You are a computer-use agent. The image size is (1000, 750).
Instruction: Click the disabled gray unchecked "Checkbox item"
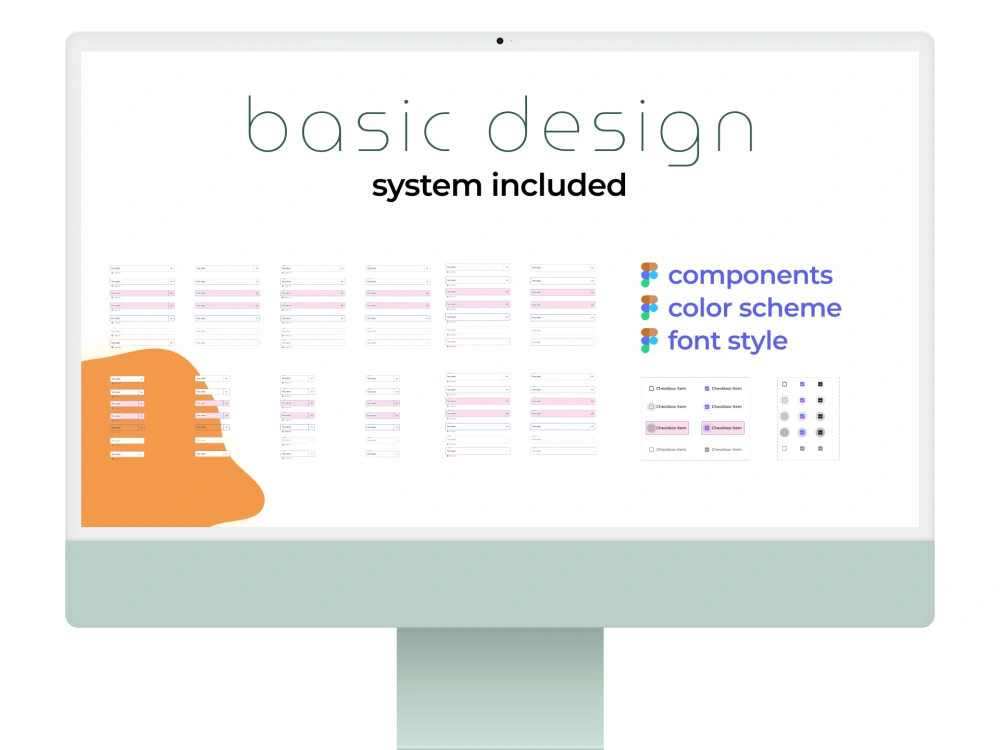tap(651, 450)
